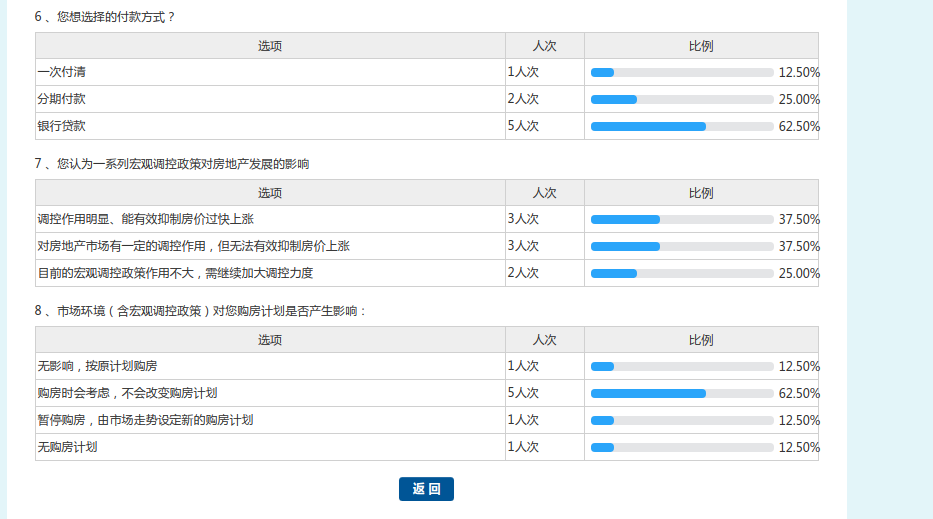Click question 6 heading about 付款方式
The width and height of the screenshot is (933, 519).
click(x=105, y=17)
